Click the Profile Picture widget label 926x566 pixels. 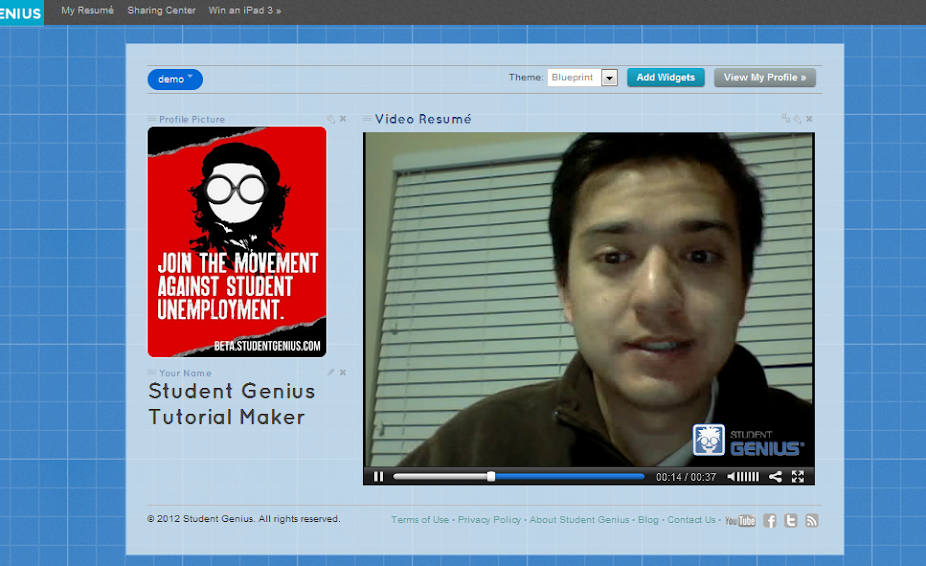192,119
